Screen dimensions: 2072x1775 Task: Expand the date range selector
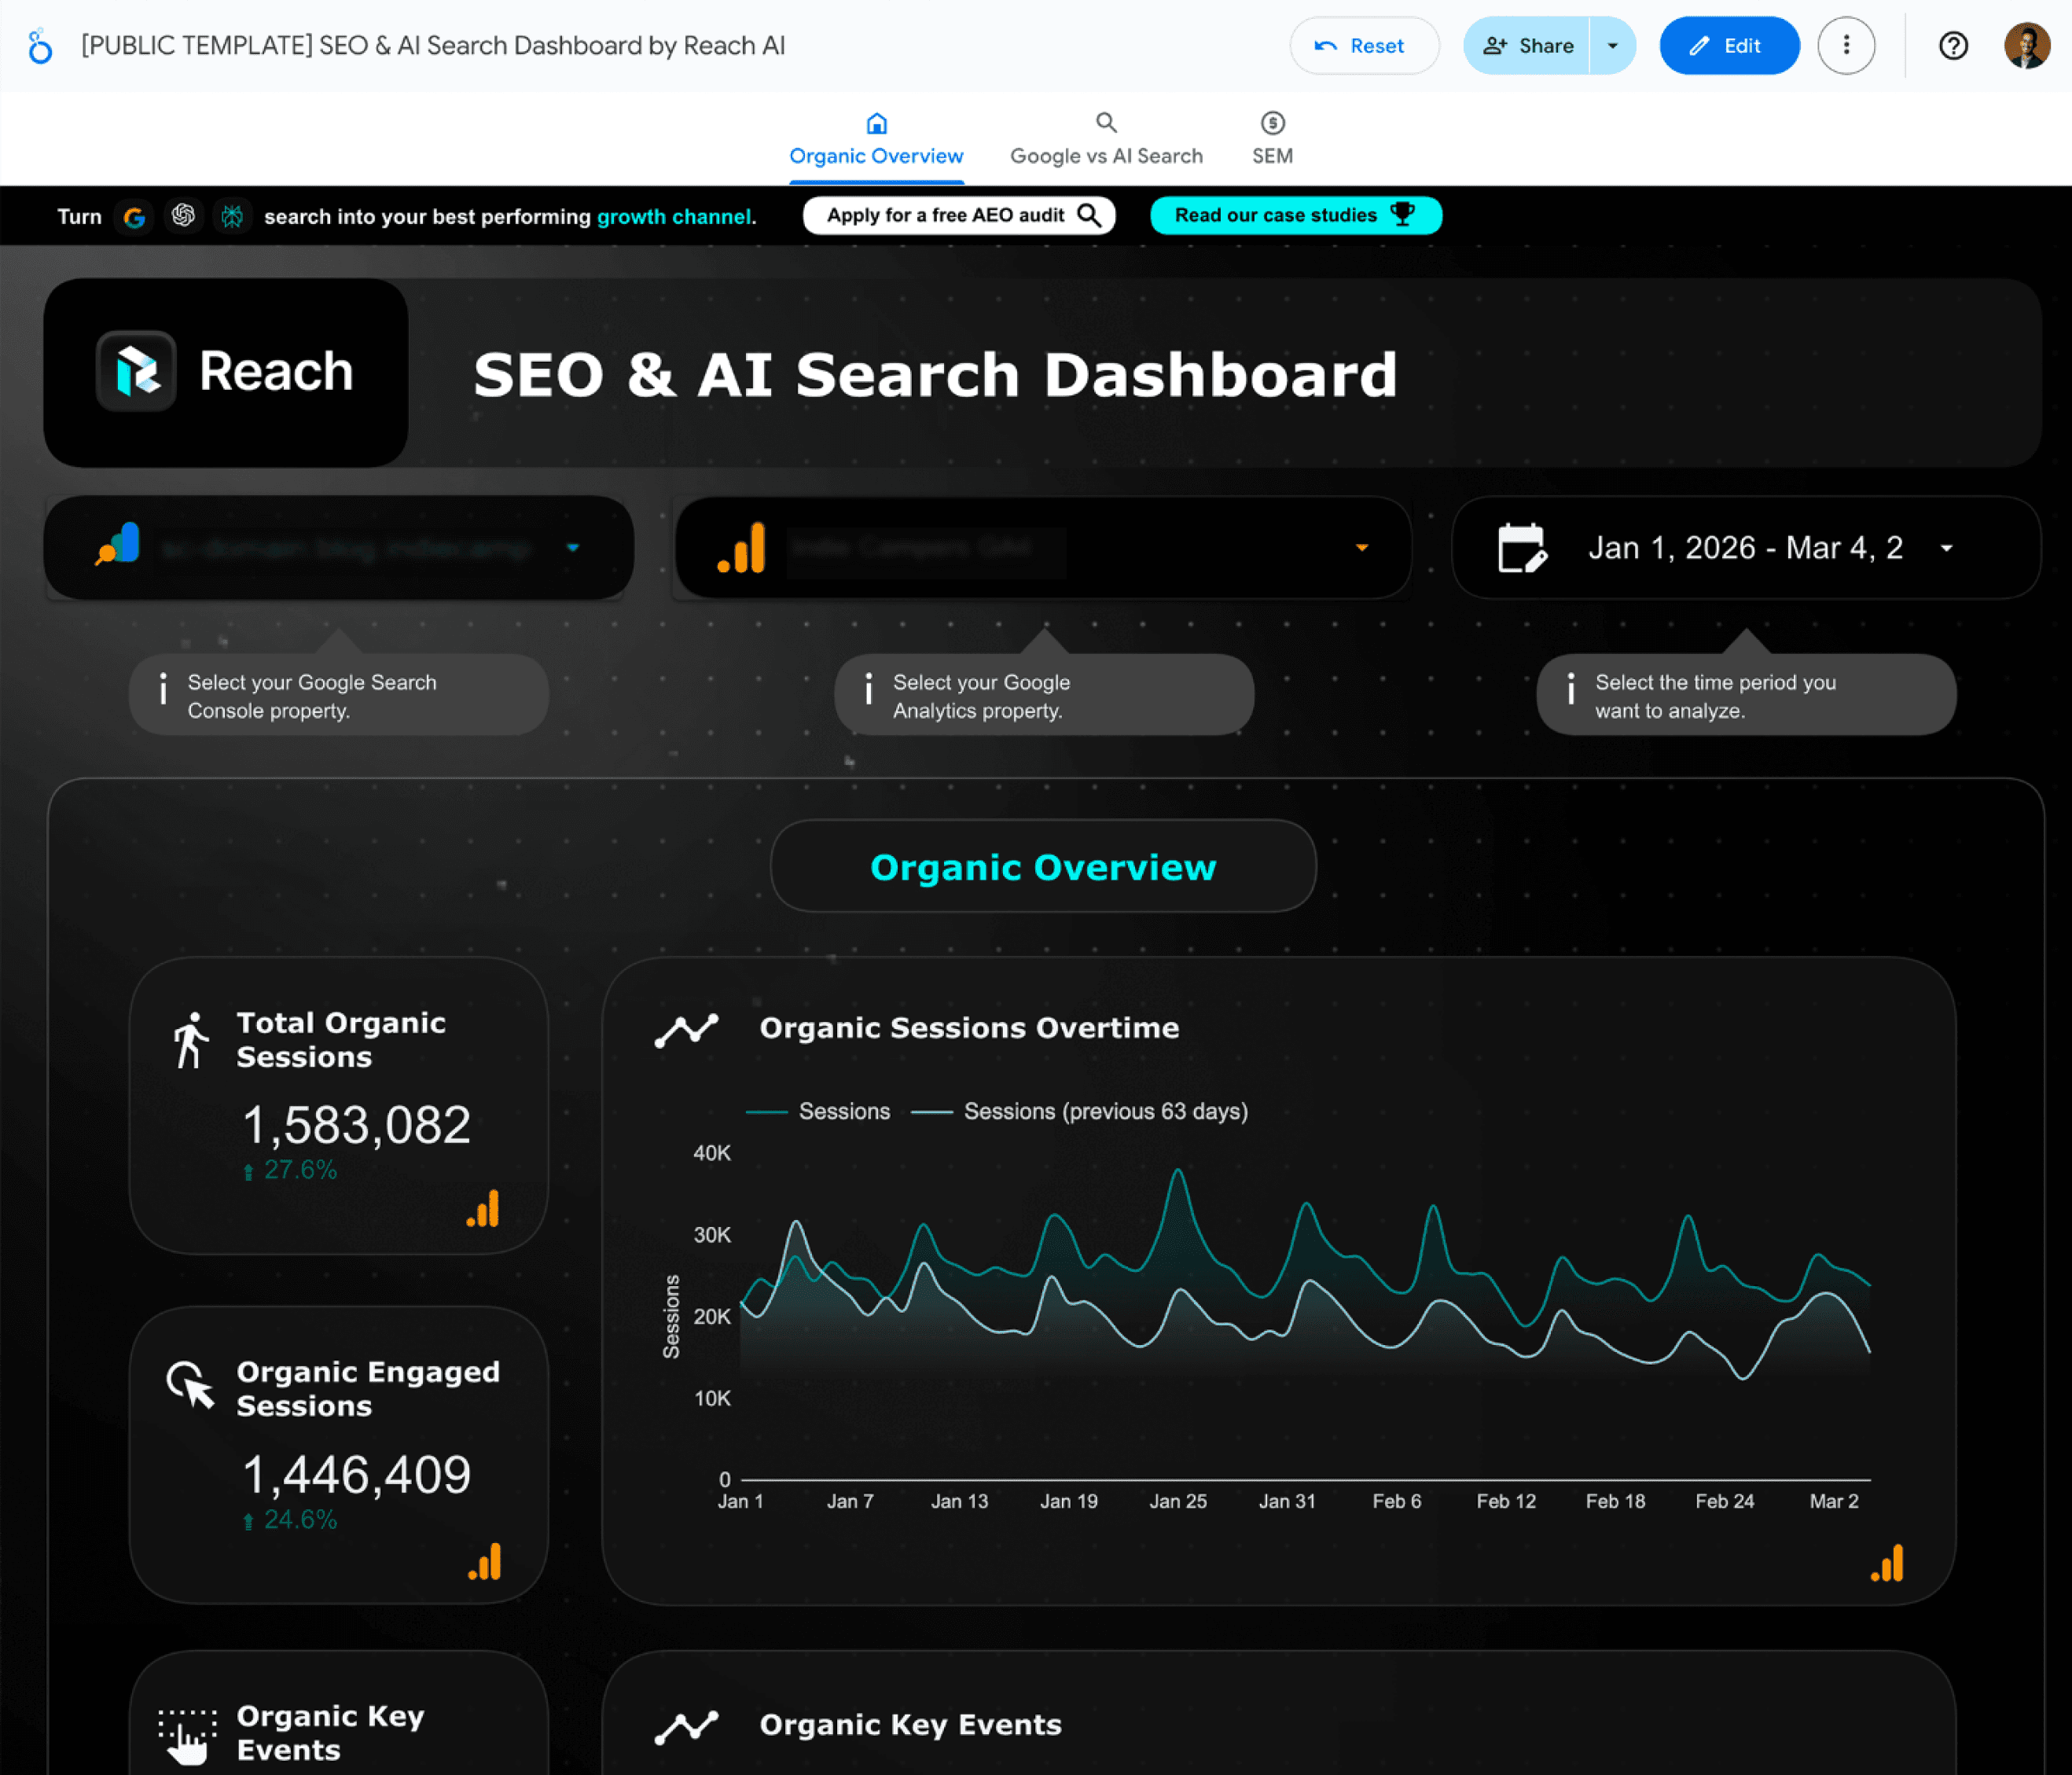(1745, 548)
